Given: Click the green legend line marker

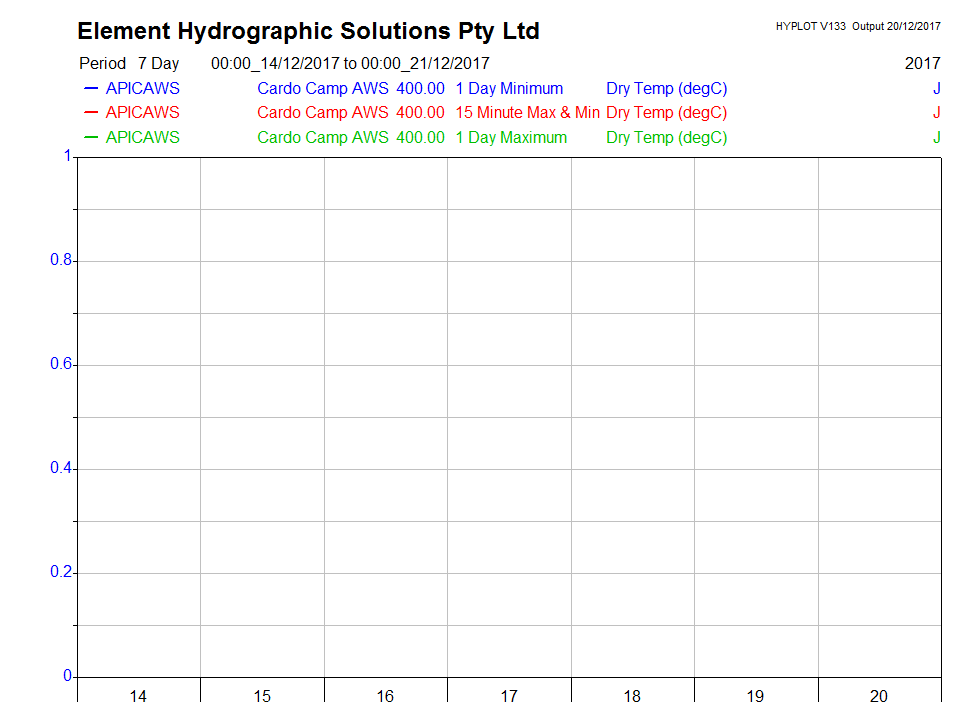Looking at the screenshot, I should (x=91, y=138).
